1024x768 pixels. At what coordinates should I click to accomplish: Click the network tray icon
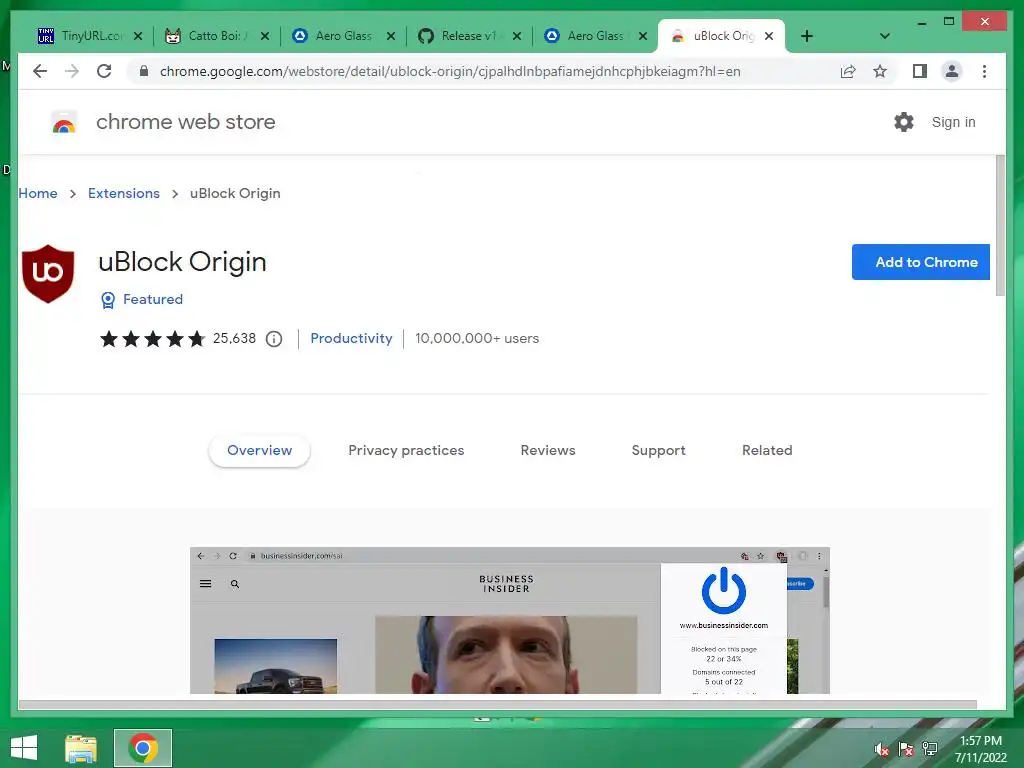[x=930, y=749]
